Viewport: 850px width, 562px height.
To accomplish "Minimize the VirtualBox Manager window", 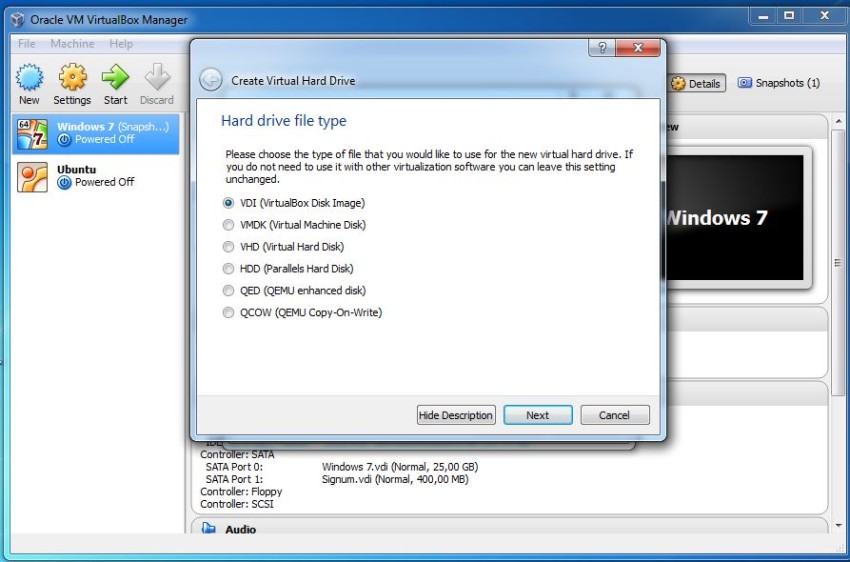I will (763, 16).
